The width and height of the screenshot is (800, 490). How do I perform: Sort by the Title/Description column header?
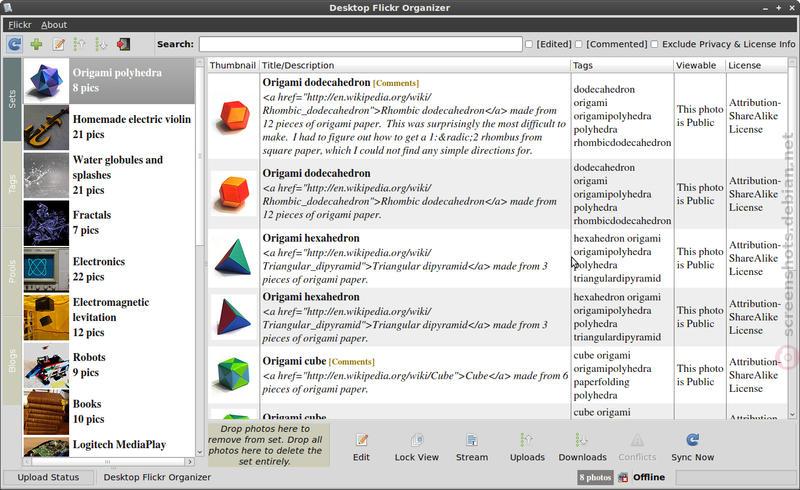pos(415,65)
